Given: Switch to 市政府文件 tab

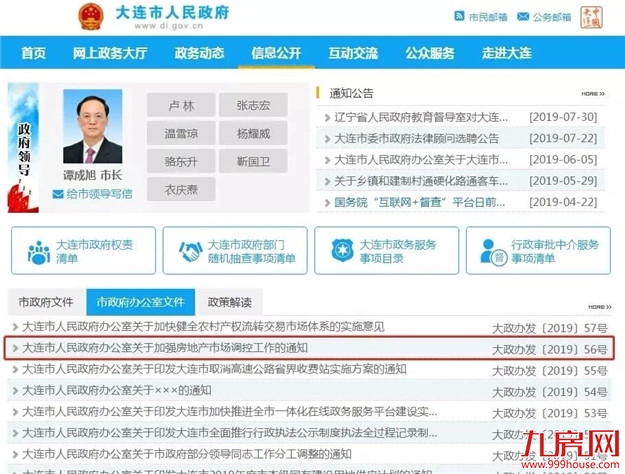Looking at the screenshot, I should [x=46, y=302].
